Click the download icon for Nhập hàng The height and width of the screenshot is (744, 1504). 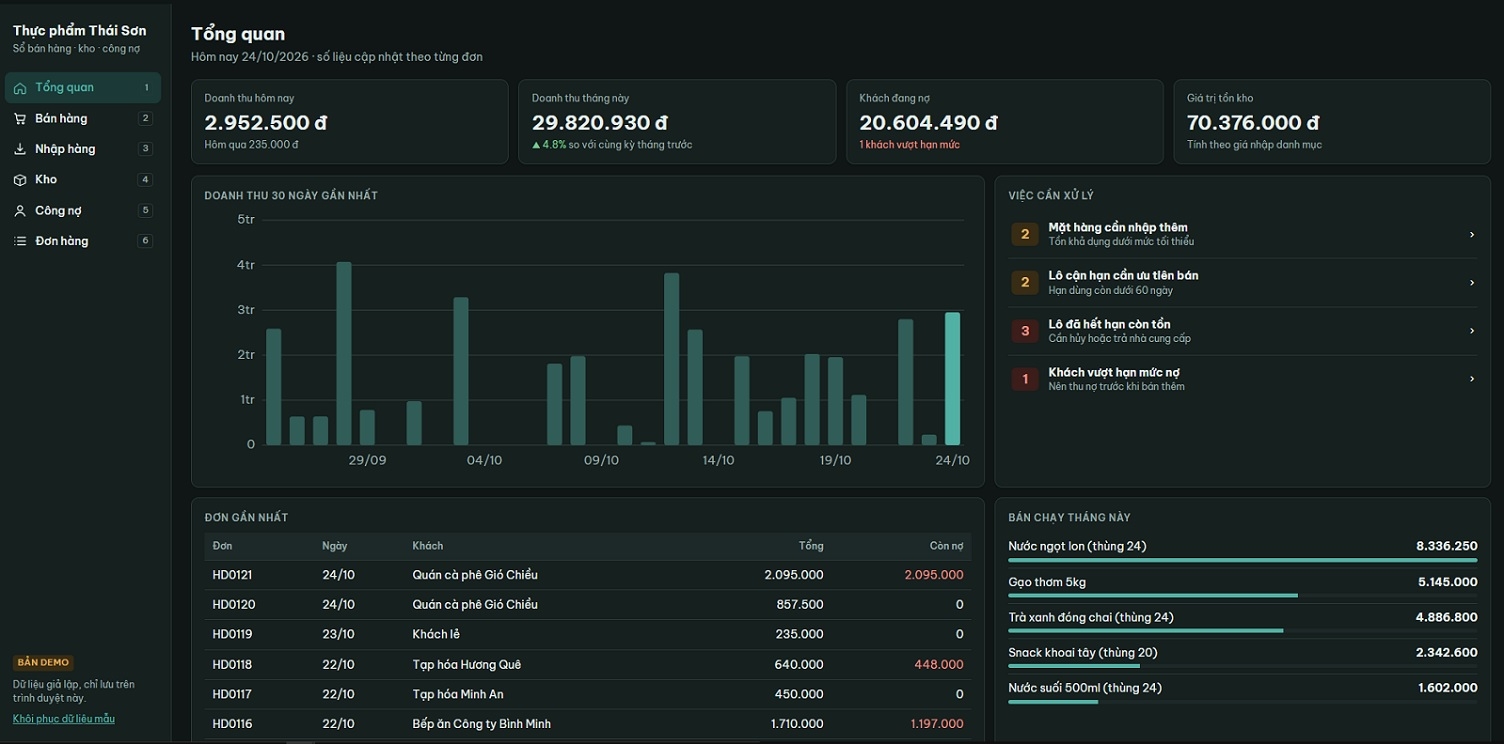(20, 149)
